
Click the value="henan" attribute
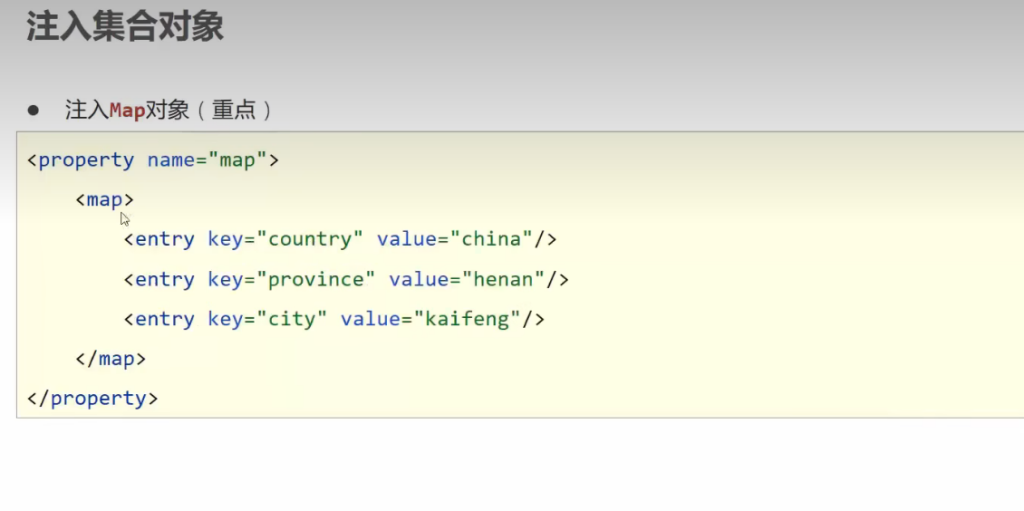pyautogui.click(x=467, y=279)
